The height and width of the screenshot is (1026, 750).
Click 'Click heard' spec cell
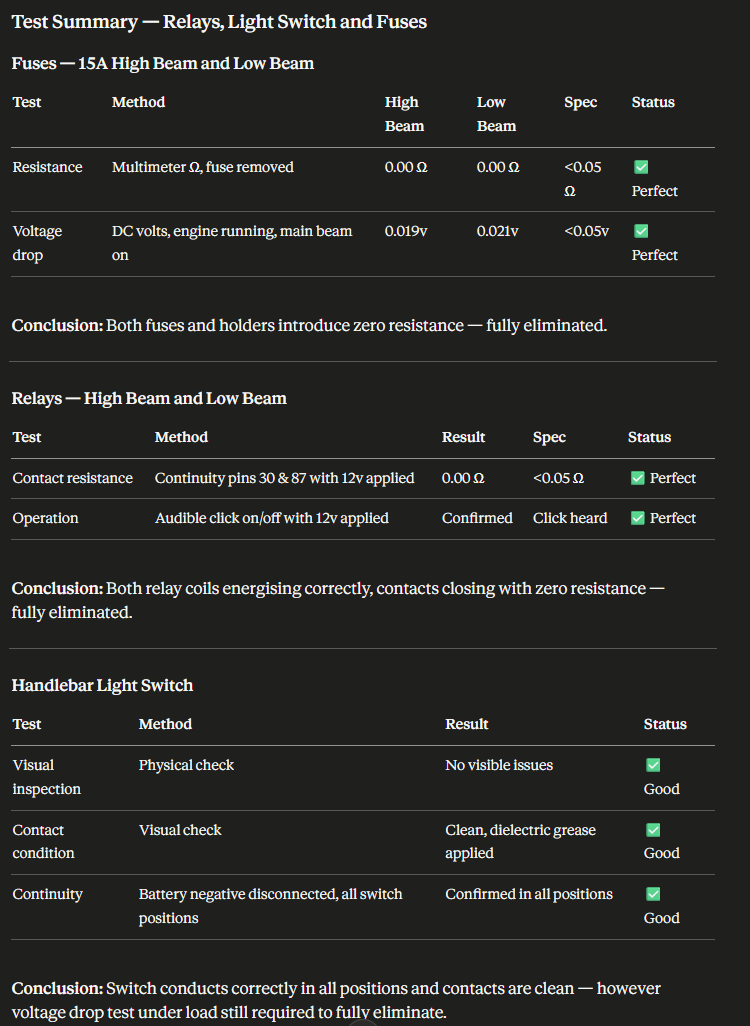(x=570, y=518)
